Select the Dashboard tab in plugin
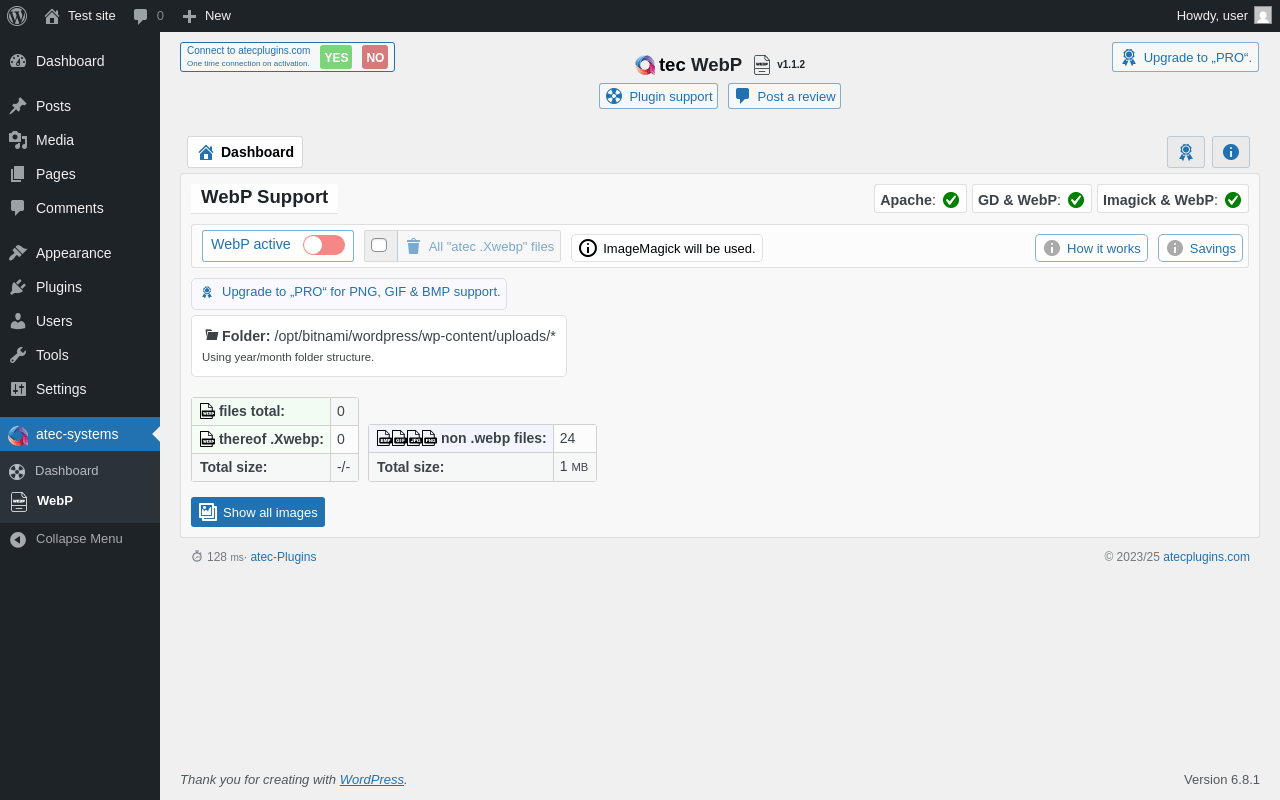Screen dimensions: 1280x800 tap(245, 152)
